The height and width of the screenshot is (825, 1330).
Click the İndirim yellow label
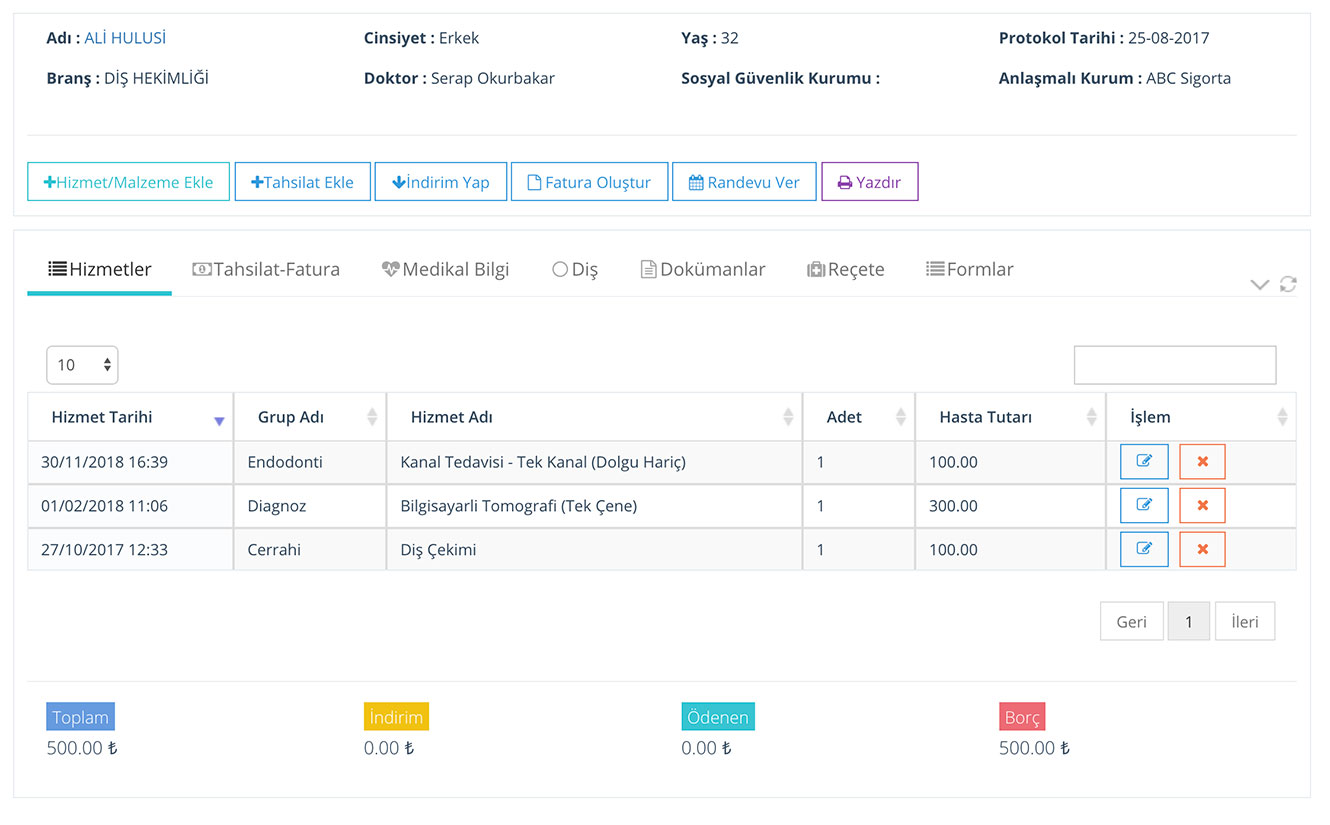[x=396, y=717]
